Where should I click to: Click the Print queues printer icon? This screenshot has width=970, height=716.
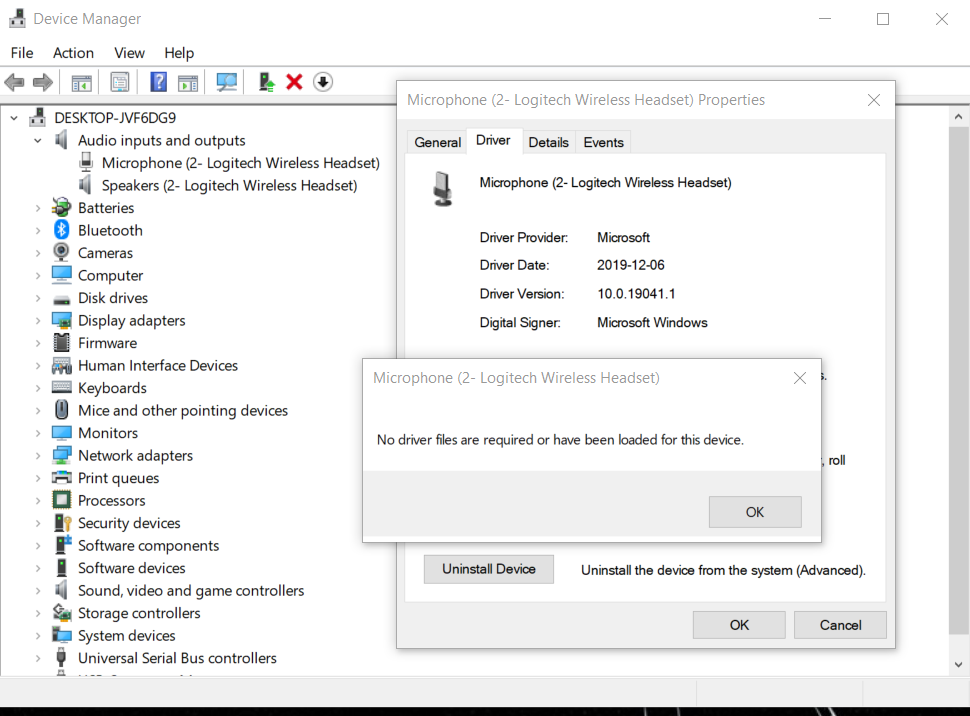(x=61, y=477)
